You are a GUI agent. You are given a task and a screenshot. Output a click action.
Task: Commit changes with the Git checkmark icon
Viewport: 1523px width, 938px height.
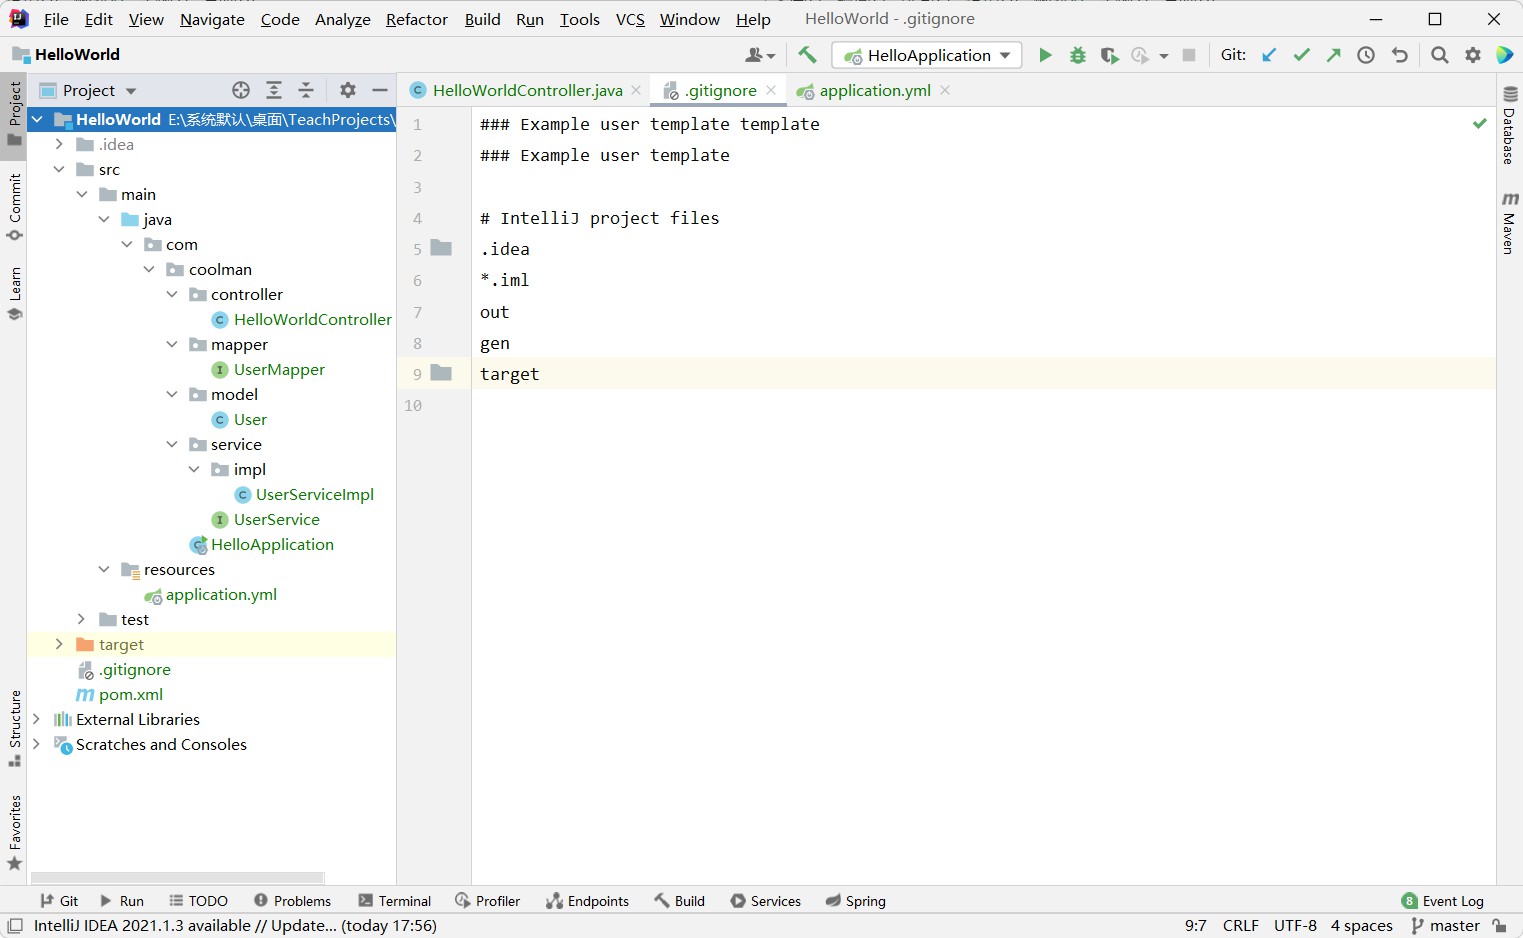[x=1301, y=55]
